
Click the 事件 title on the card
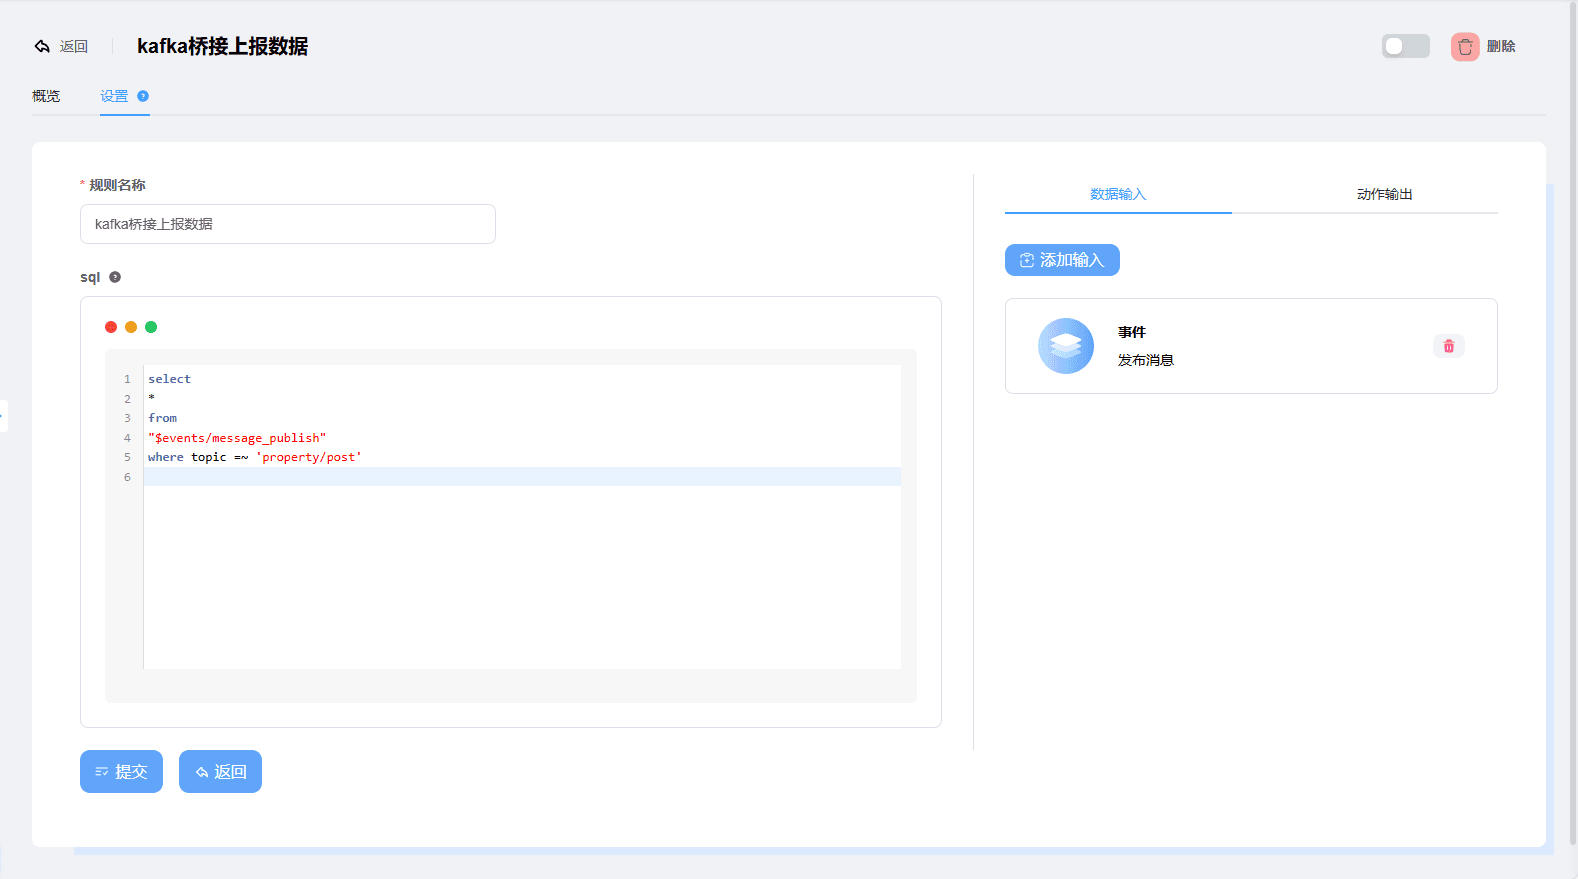1132,332
